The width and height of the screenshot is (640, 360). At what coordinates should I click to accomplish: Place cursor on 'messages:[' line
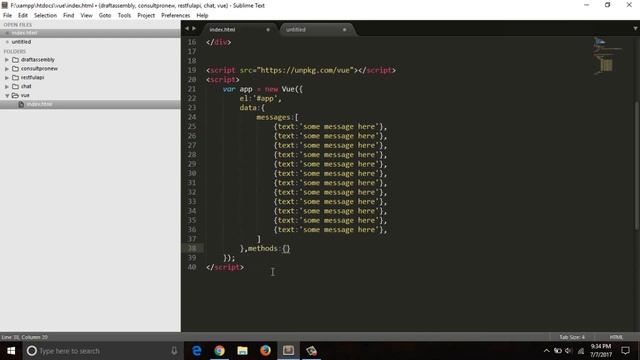pos(277,117)
